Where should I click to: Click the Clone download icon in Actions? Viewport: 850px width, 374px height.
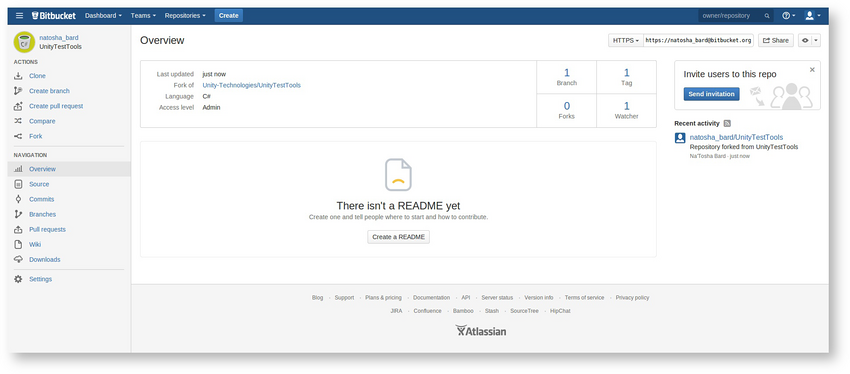pos(18,76)
